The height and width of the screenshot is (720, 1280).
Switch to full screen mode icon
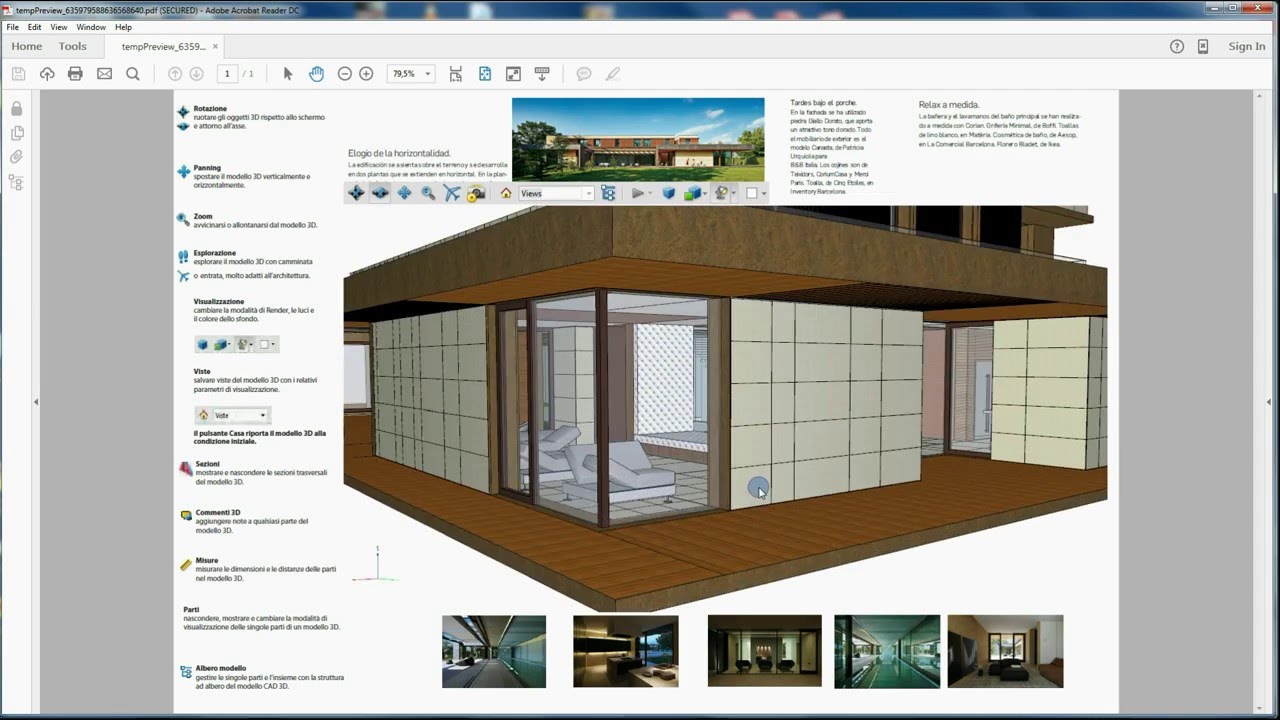pos(513,74)
